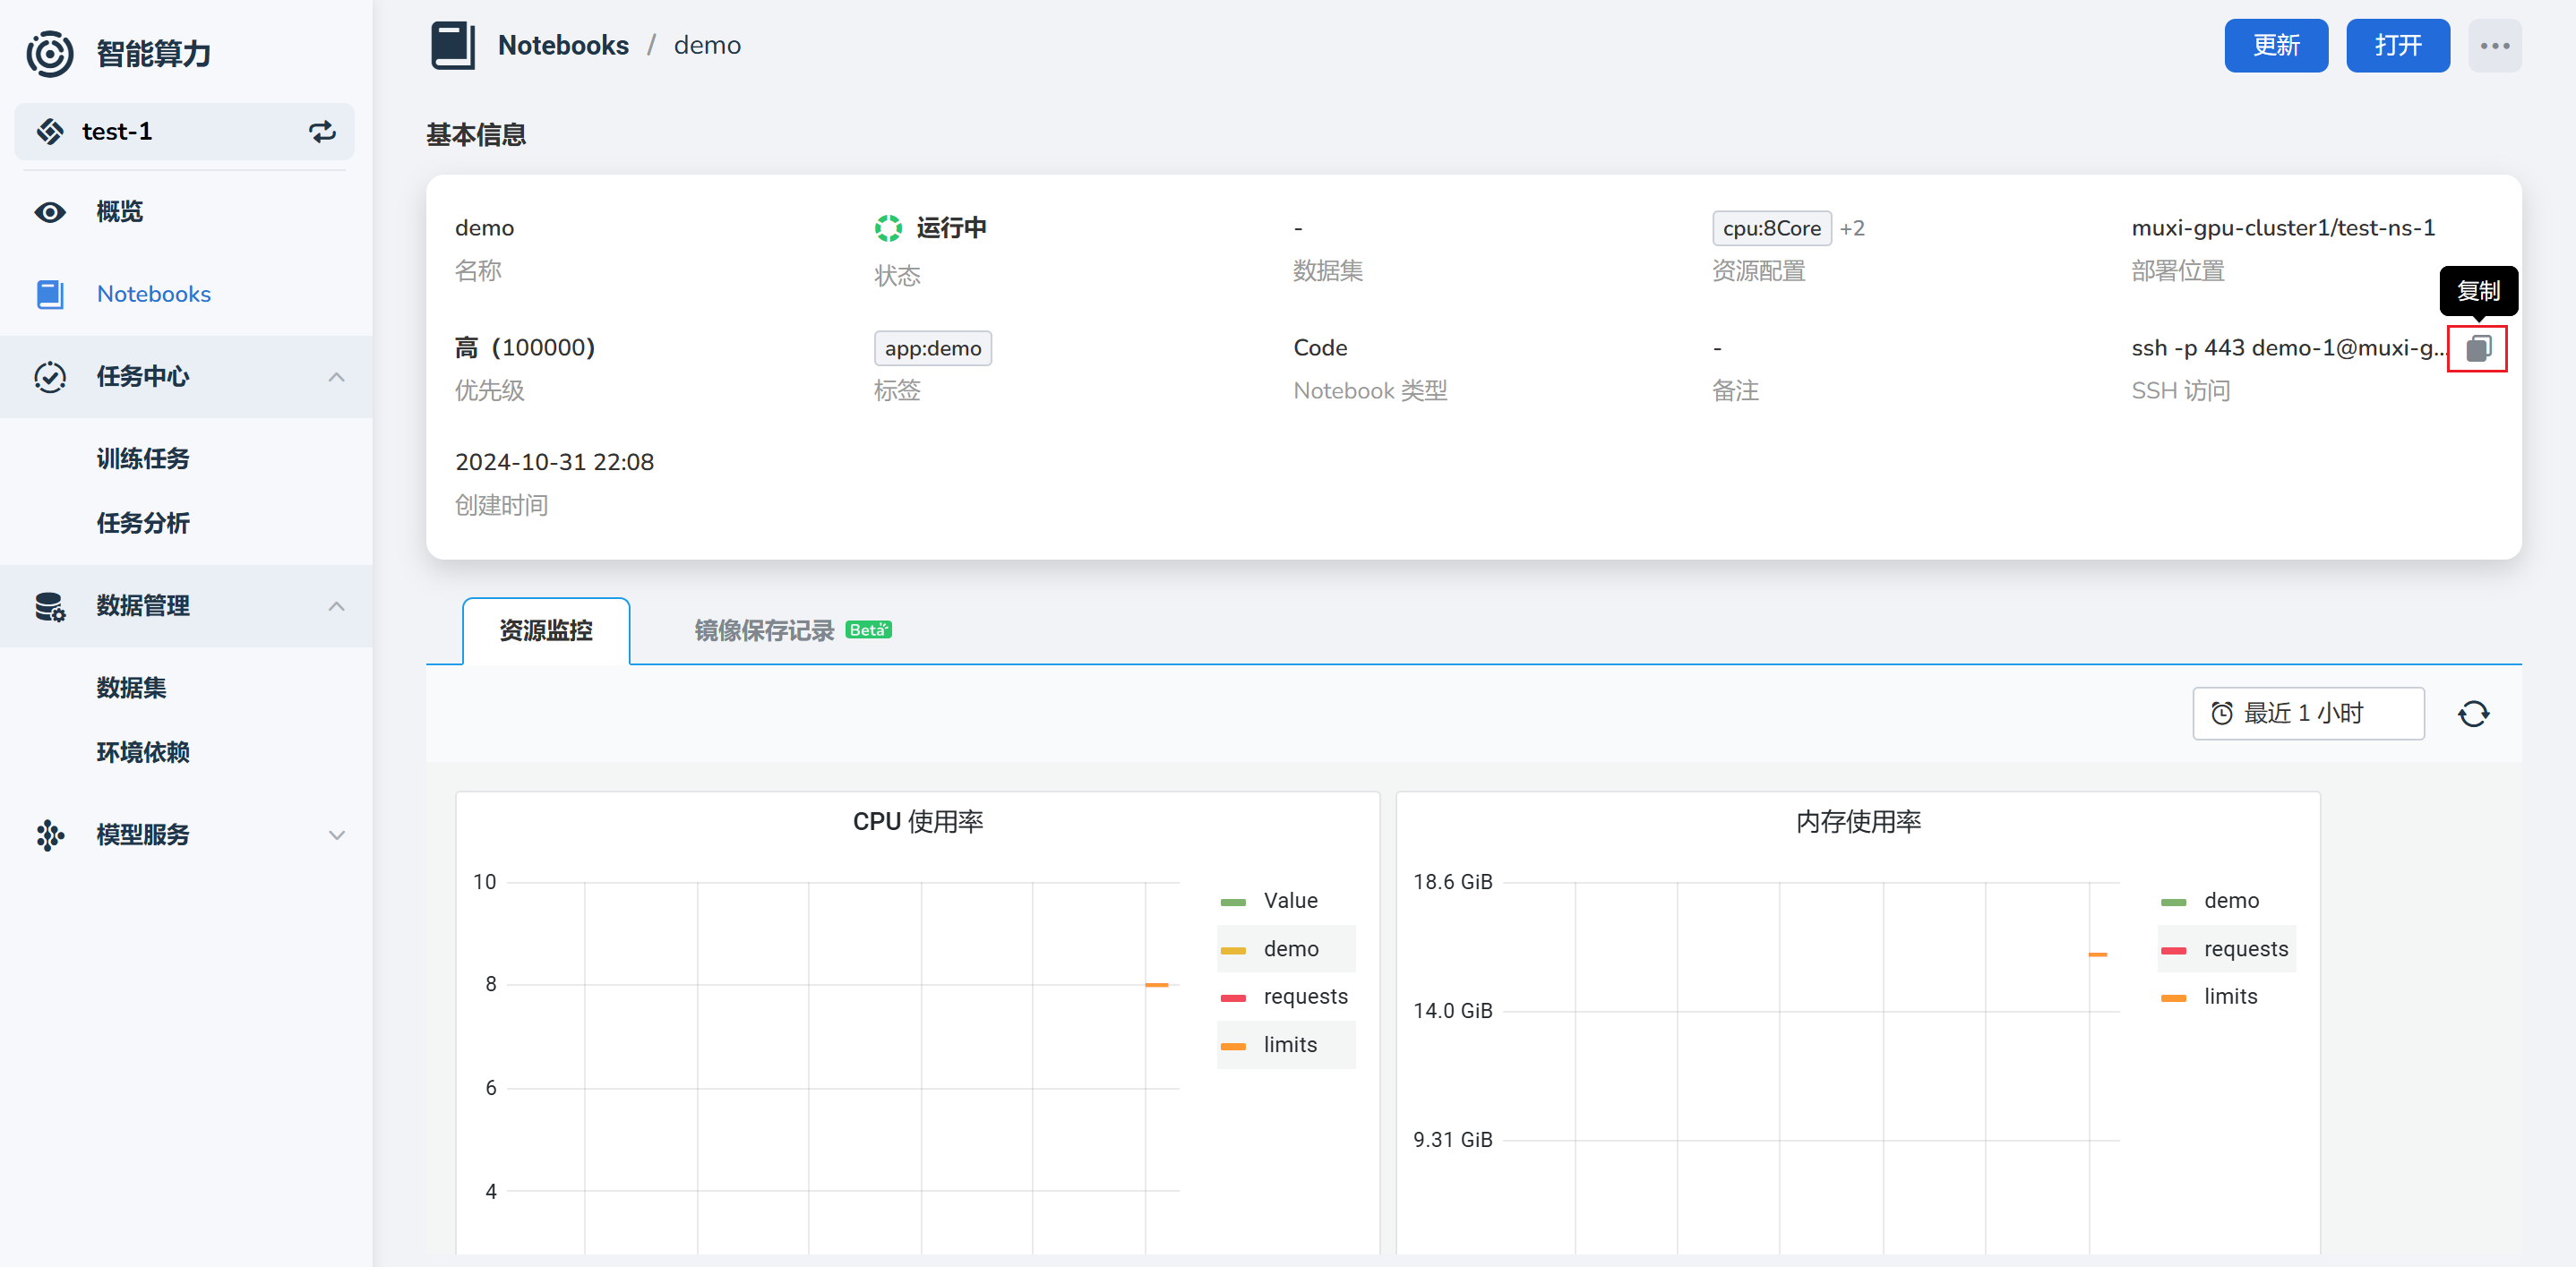The image size is (2576, 1267).
Task: Open 任务分析 in the sidebar
Action: [x=143, y=523]
